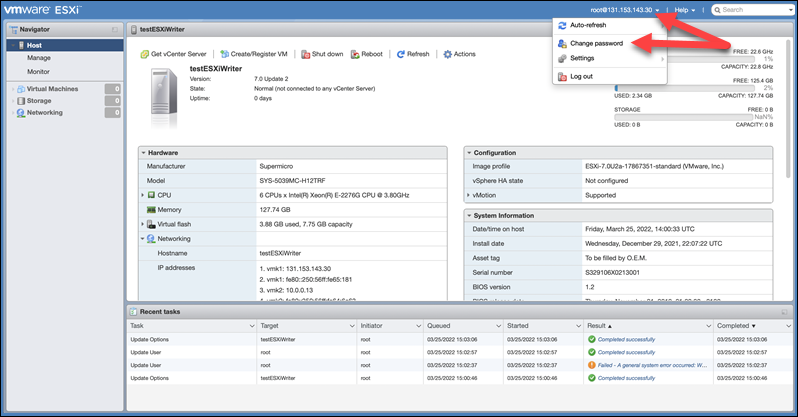Image resolution: width=798 pixels, height=417 pixels.
Task: Click the Auto-refresh menu icon
Action: (562, 25)
